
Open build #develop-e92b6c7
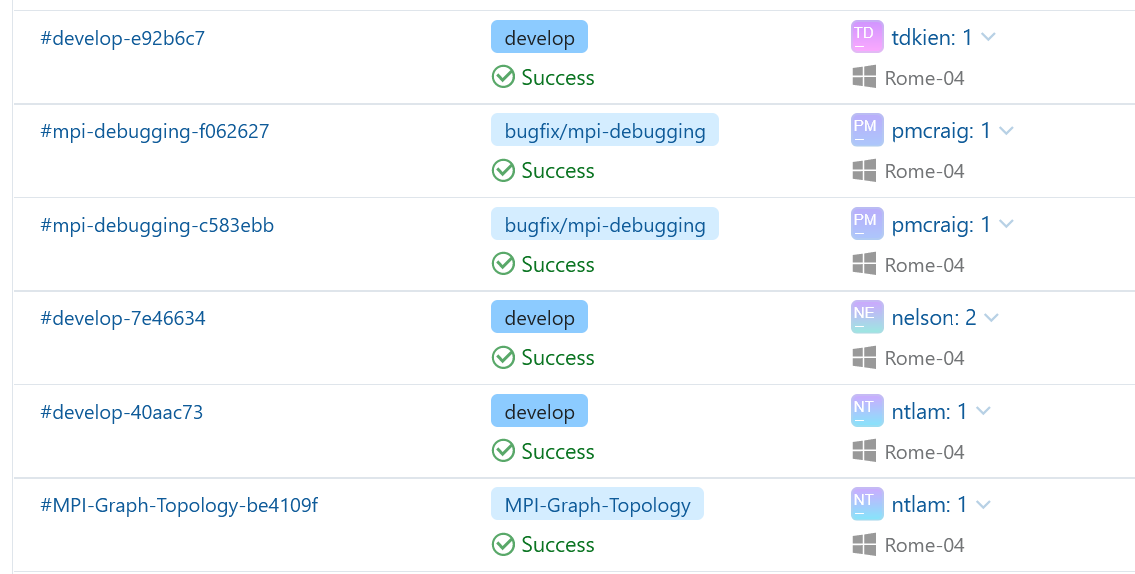coord(122,38)
